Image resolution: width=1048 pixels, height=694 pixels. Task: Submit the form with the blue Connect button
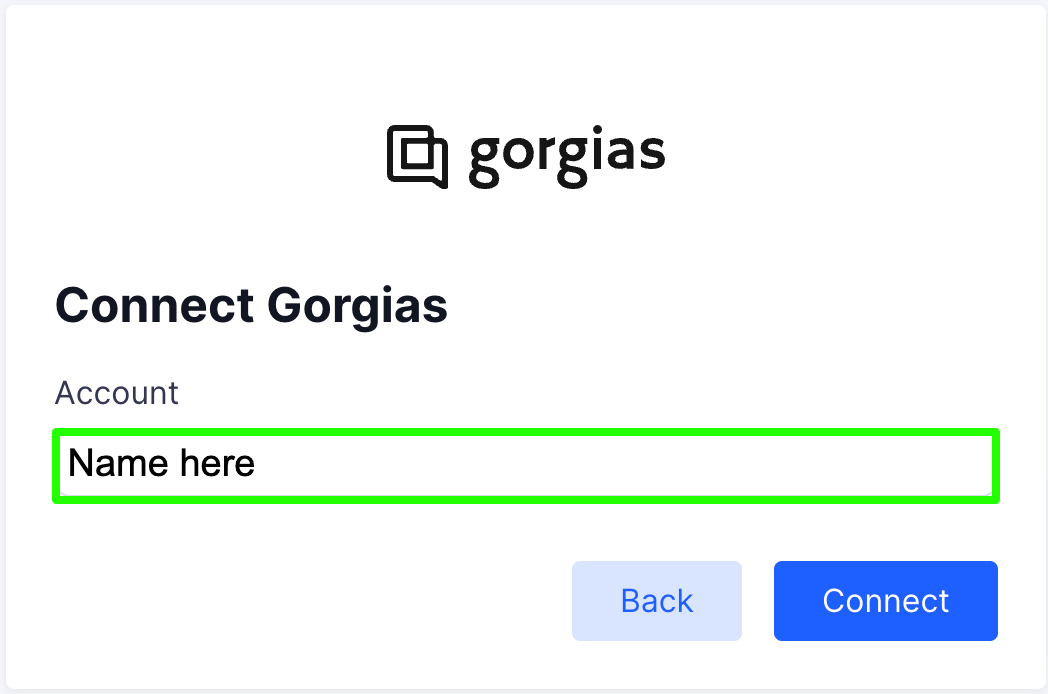pos(886,600)
